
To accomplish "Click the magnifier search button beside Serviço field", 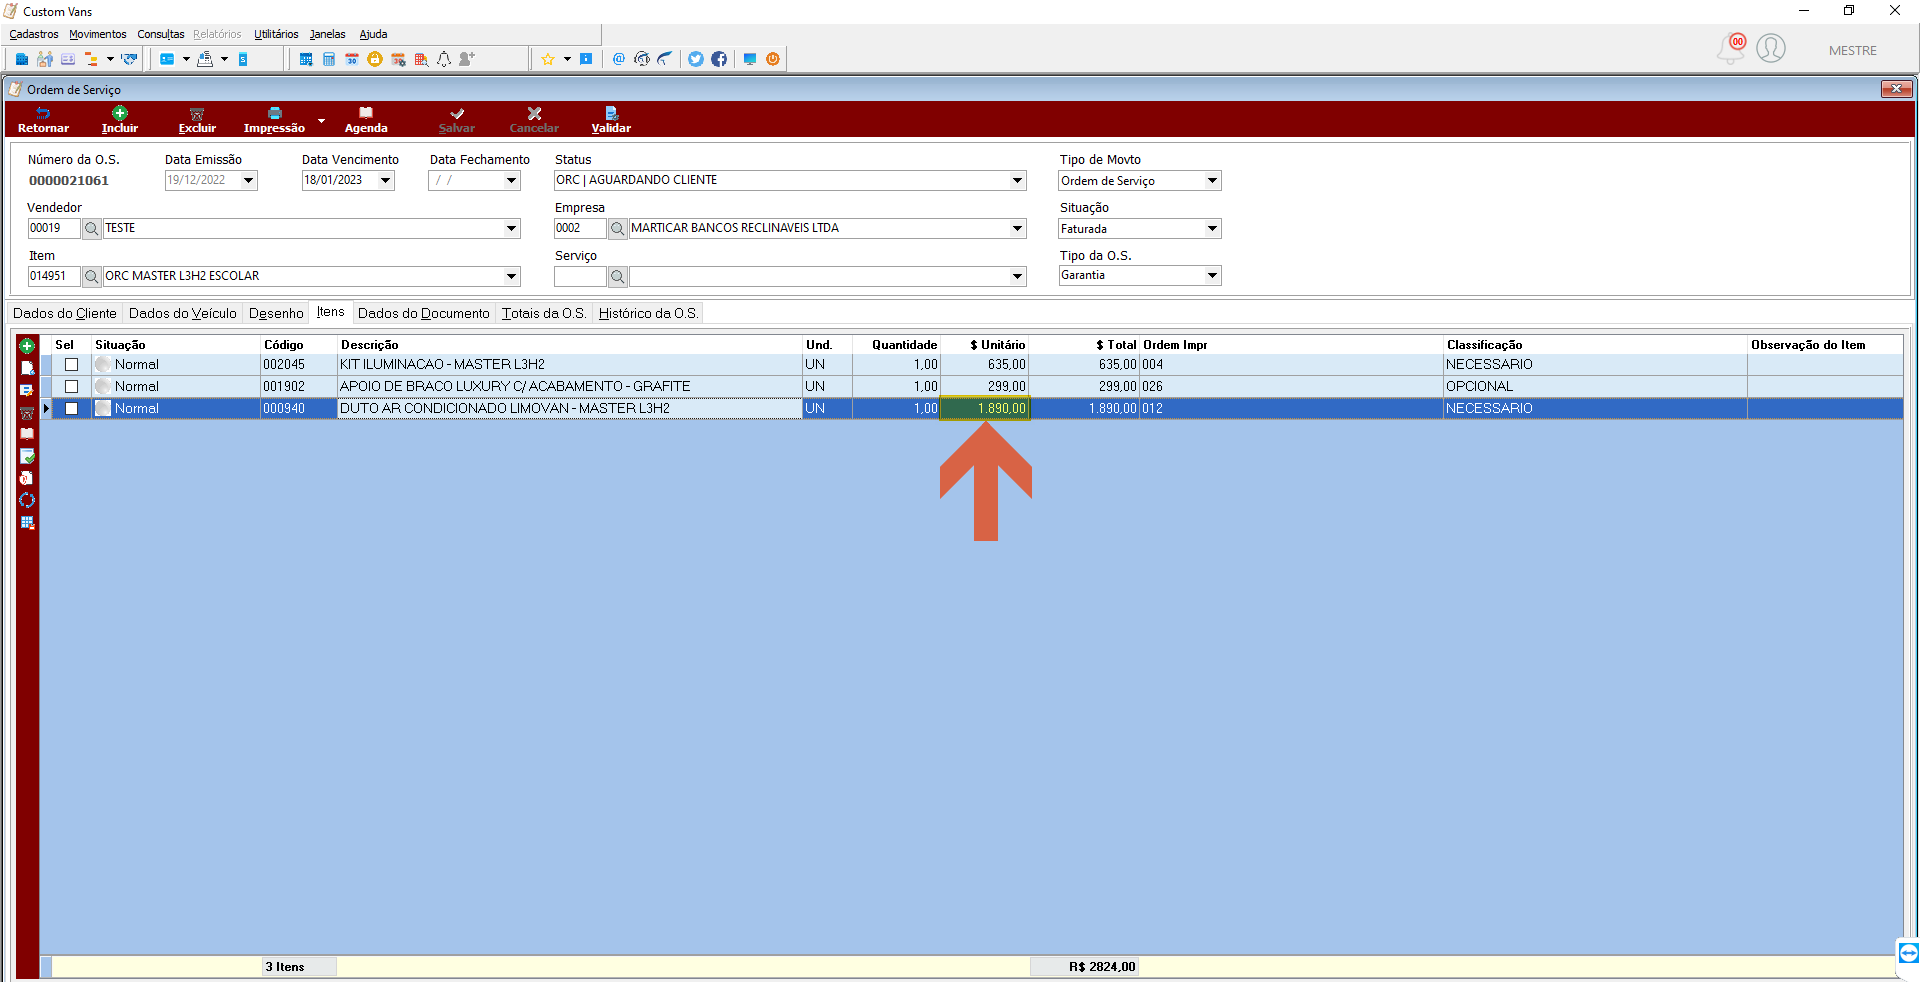I will pos(617,276).
